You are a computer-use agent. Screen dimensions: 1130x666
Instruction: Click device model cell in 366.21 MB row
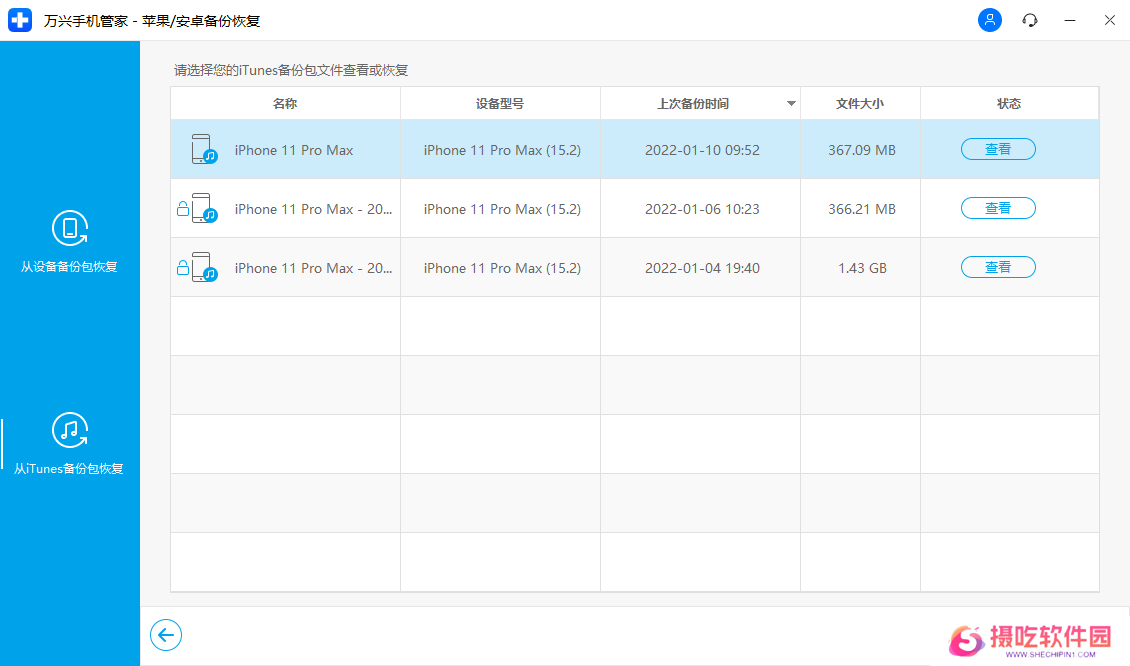tap(502, 209)
